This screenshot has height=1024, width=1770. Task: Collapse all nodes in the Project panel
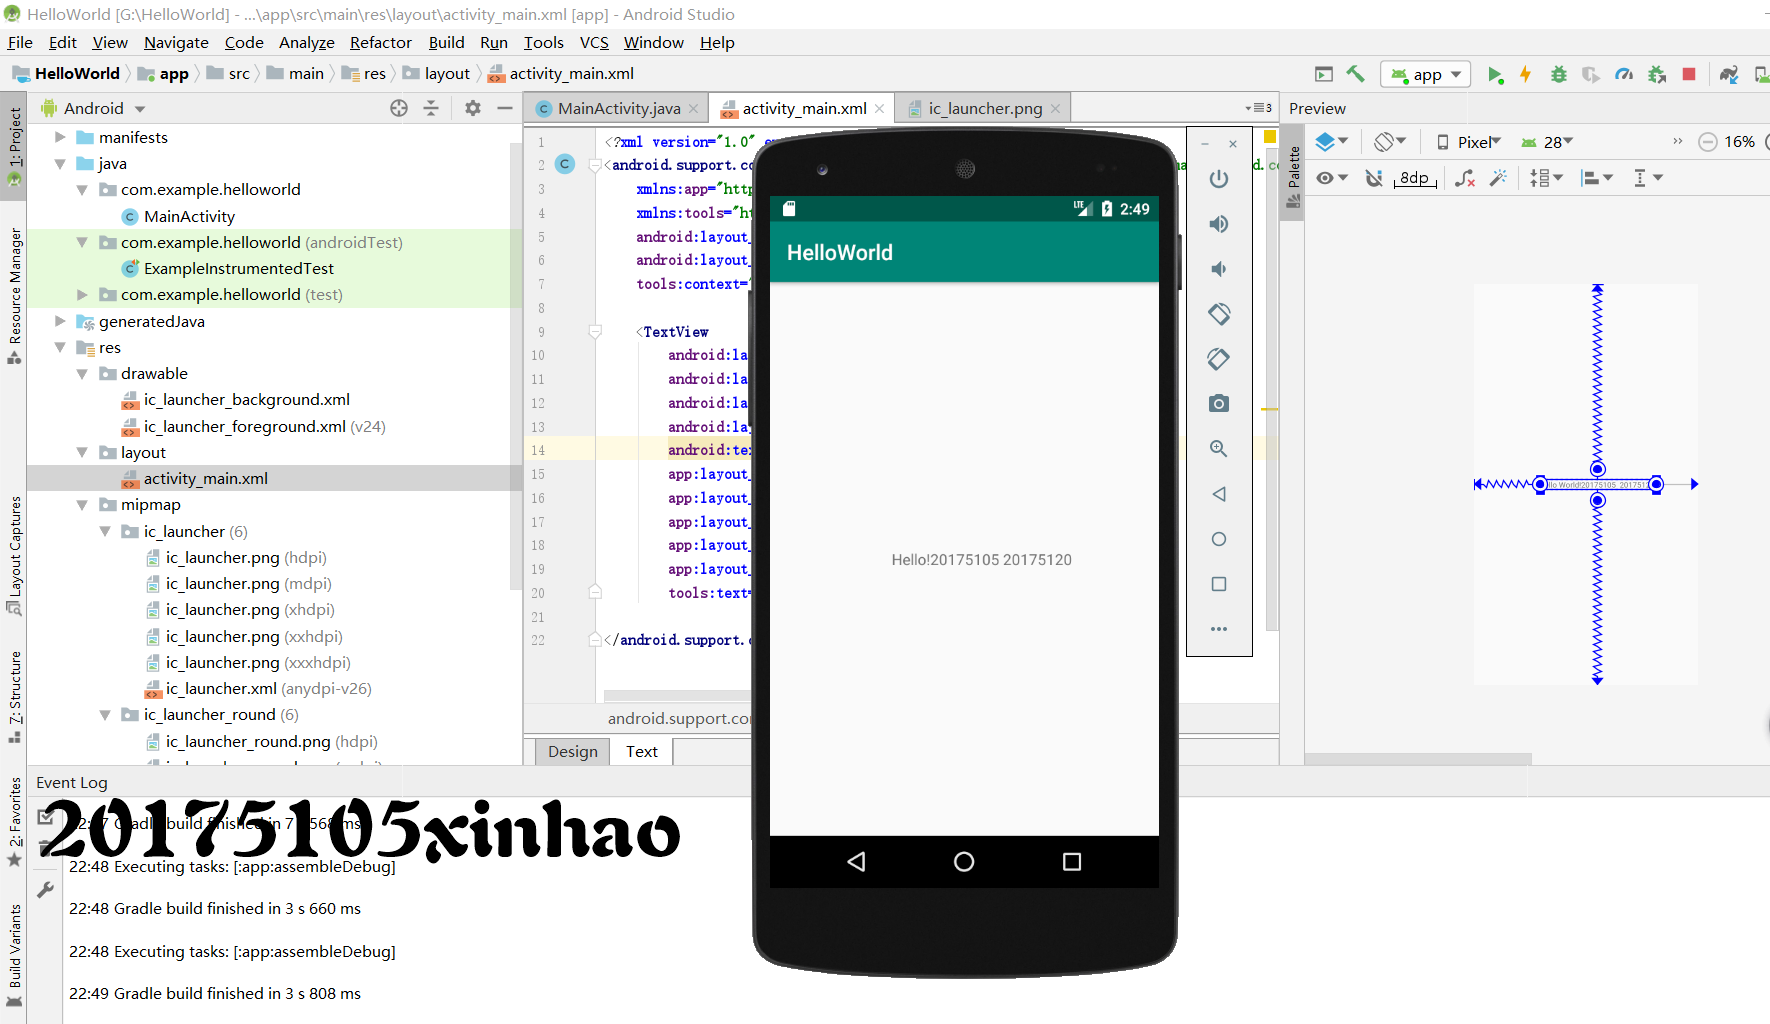[432, 108]
